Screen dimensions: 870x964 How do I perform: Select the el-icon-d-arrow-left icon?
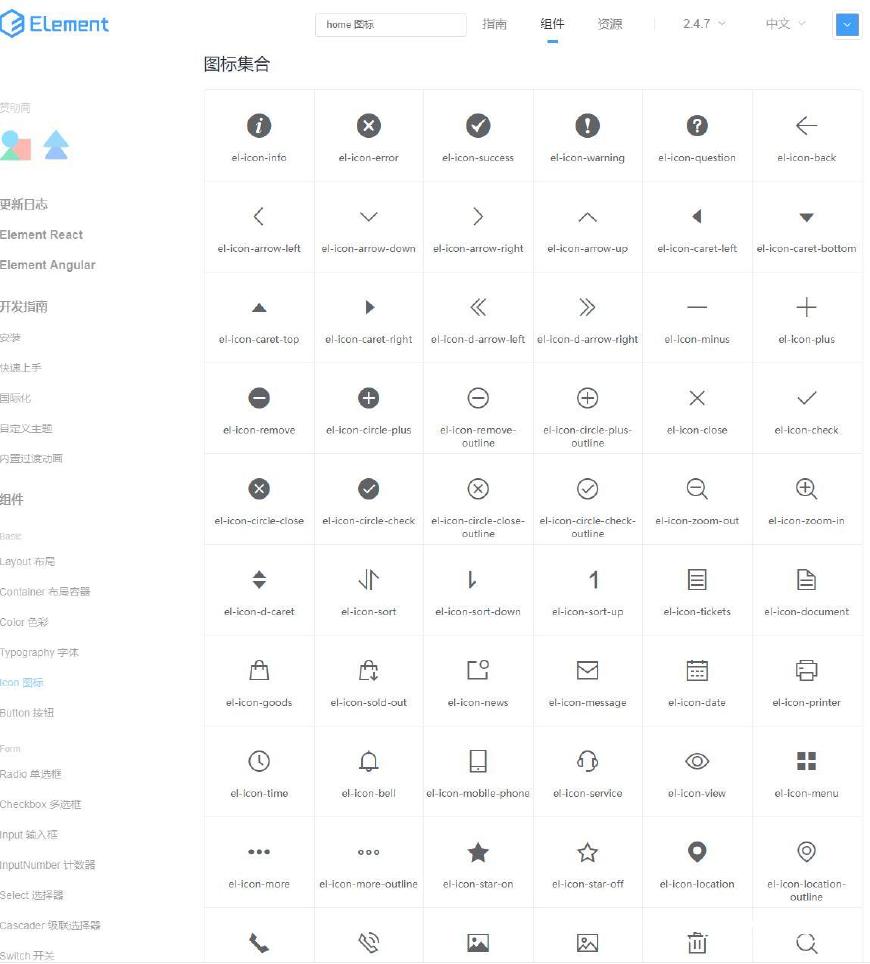tap(478, 307)
